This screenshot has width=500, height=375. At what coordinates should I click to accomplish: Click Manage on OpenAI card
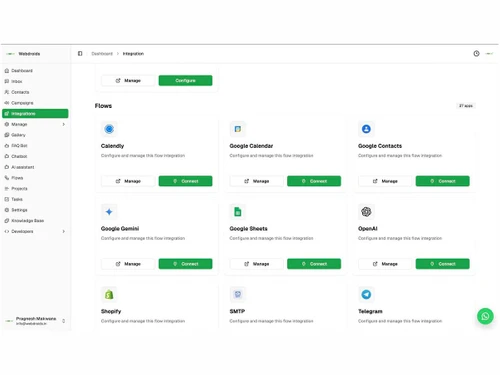click(385, 264)
